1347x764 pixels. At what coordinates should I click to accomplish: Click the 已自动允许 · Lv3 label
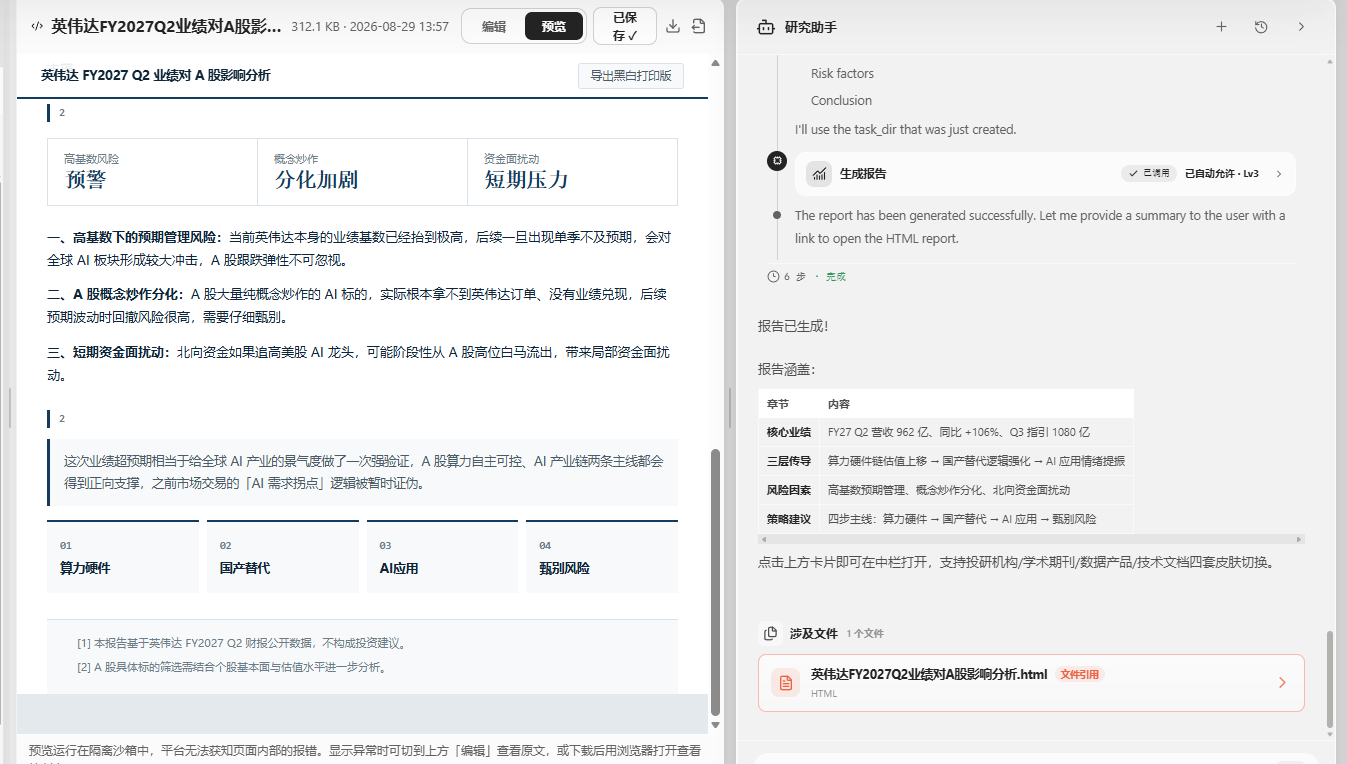tap(1222, 174)
